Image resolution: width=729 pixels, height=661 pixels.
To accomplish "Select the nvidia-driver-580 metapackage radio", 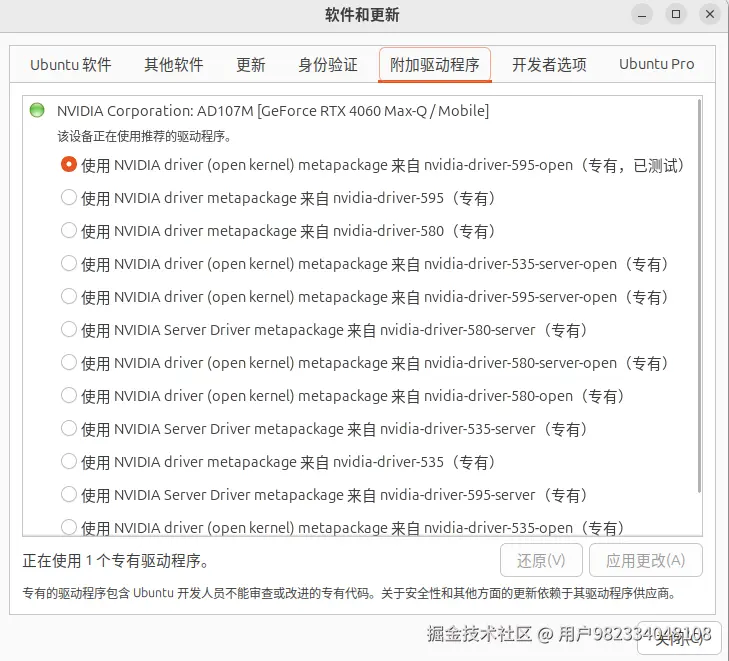I will pos(69,231).
